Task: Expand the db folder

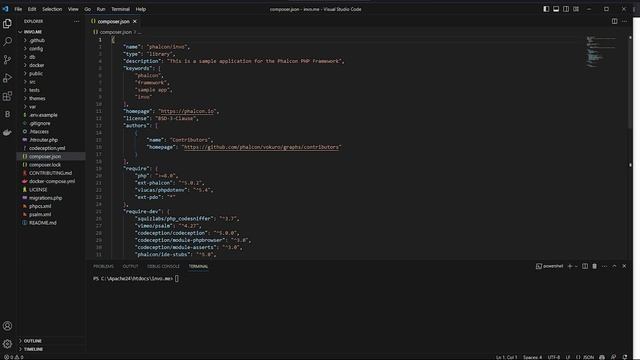Action: coord(32,57)
